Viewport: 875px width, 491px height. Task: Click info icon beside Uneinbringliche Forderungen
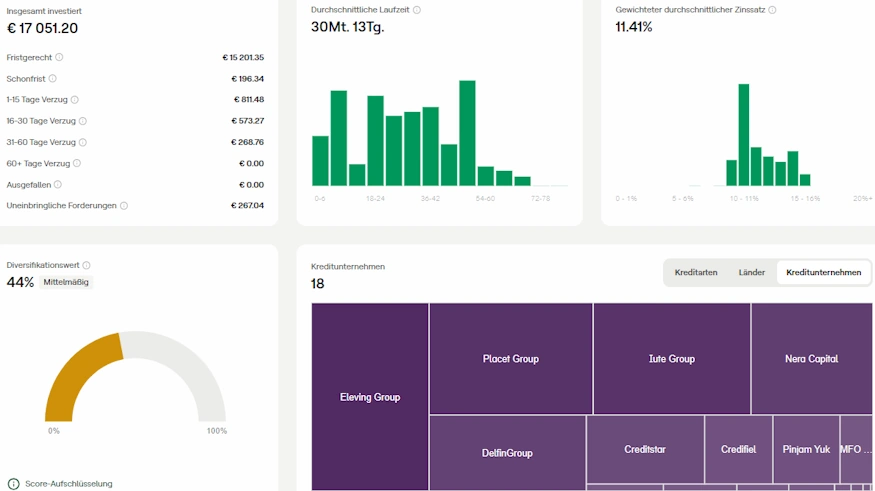(x=124, y=205)
